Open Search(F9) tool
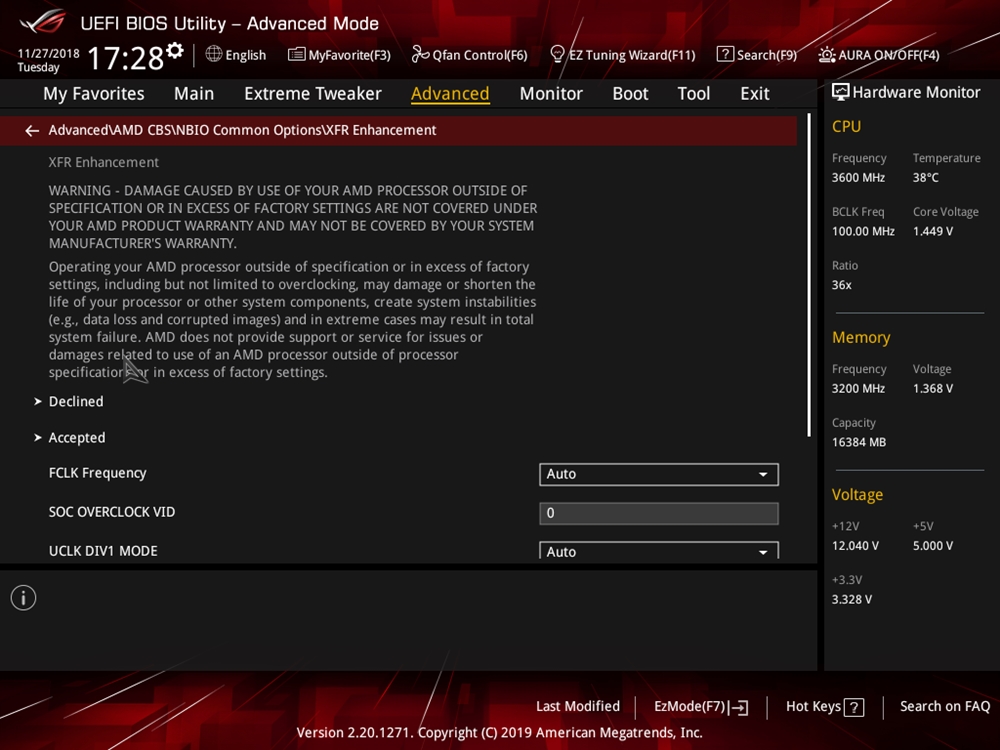 [756, 55]
